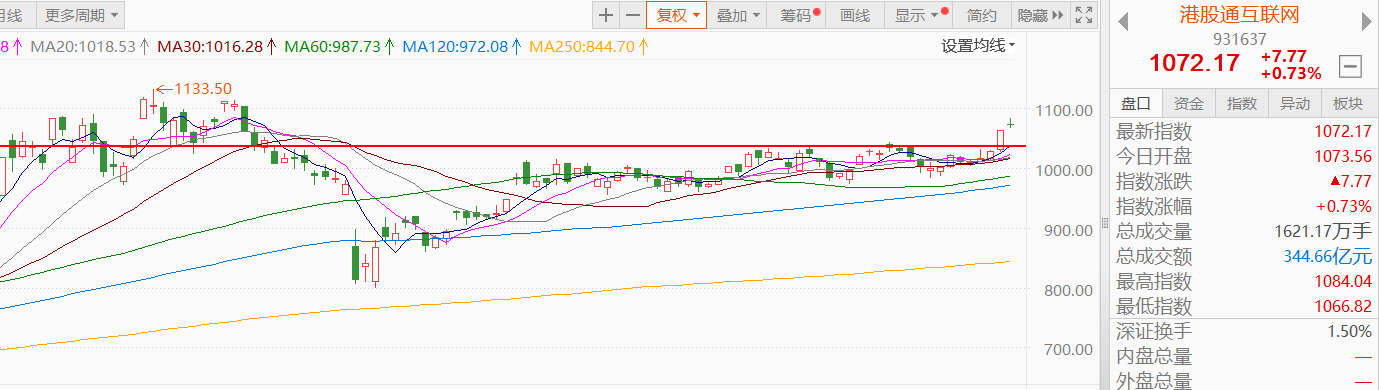Select the 画线 drawing tool button
This screenshot has width=1379, height=390.
[856, 15]
